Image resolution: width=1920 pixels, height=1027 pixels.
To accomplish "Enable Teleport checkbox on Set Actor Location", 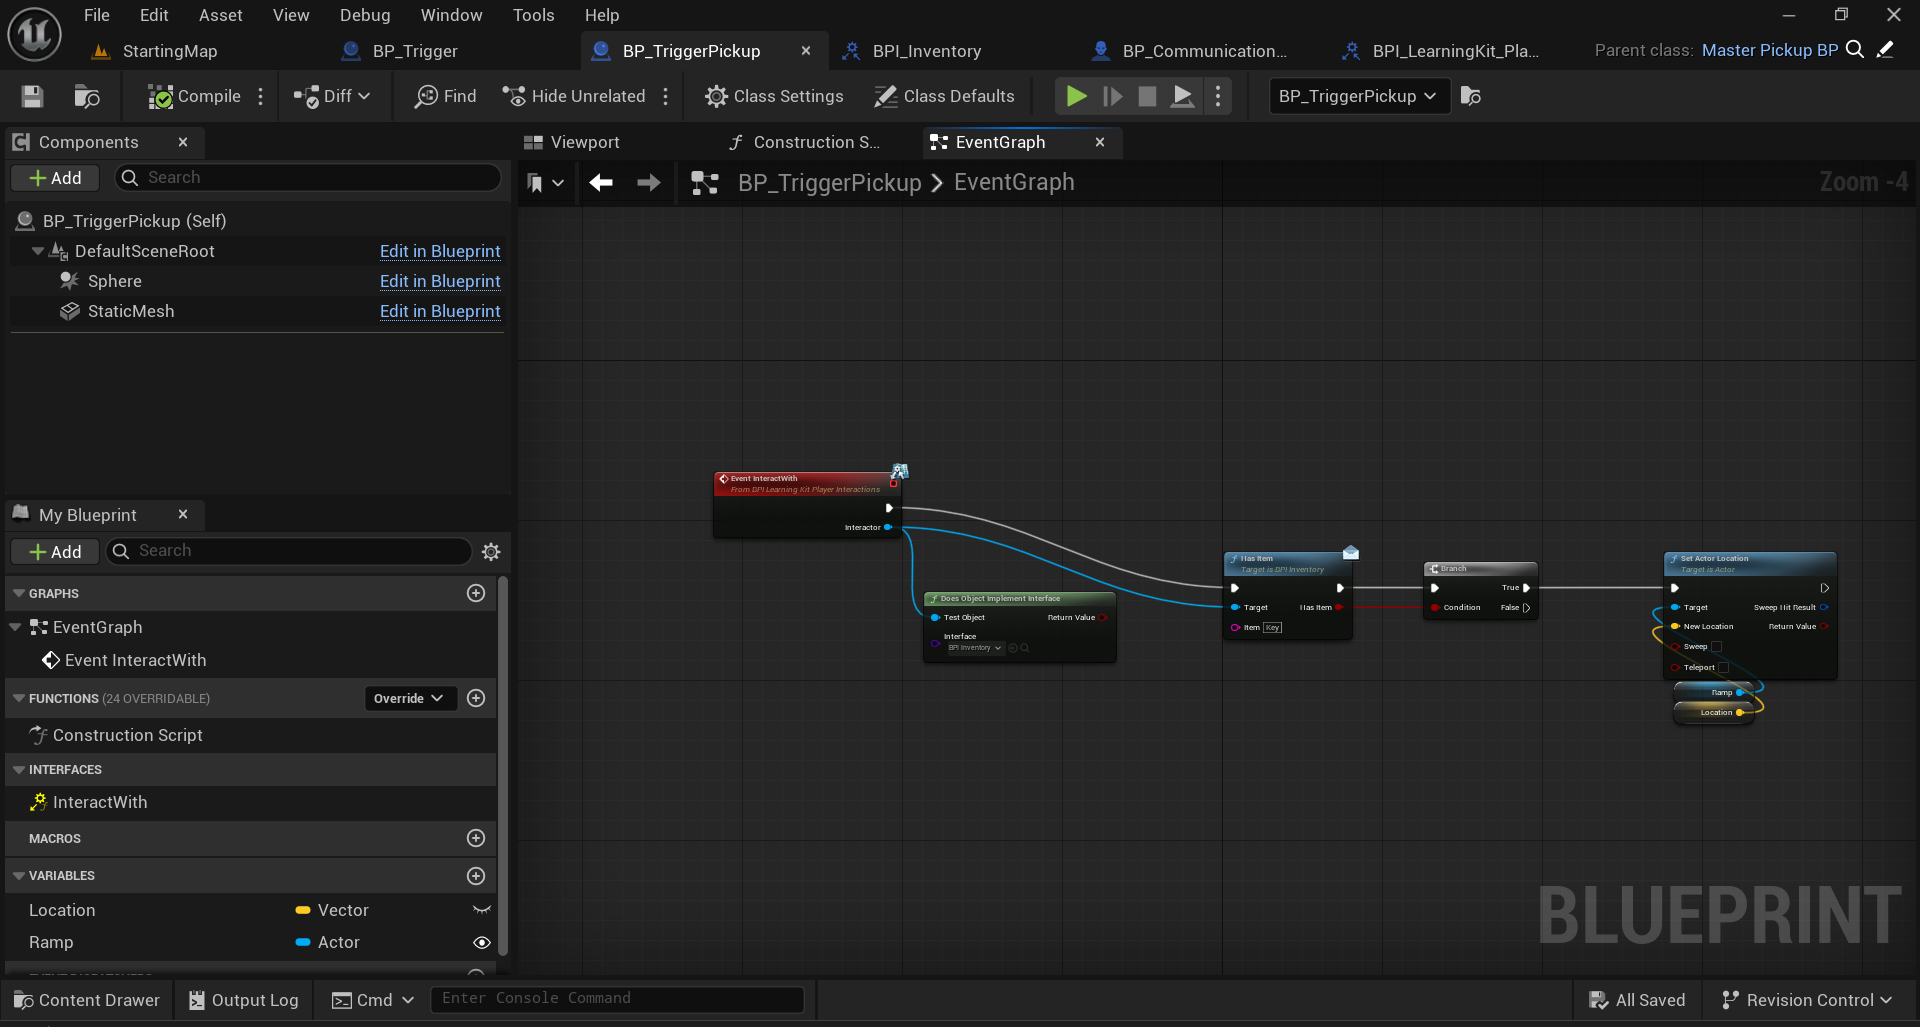I will (x=1722, y=667).
